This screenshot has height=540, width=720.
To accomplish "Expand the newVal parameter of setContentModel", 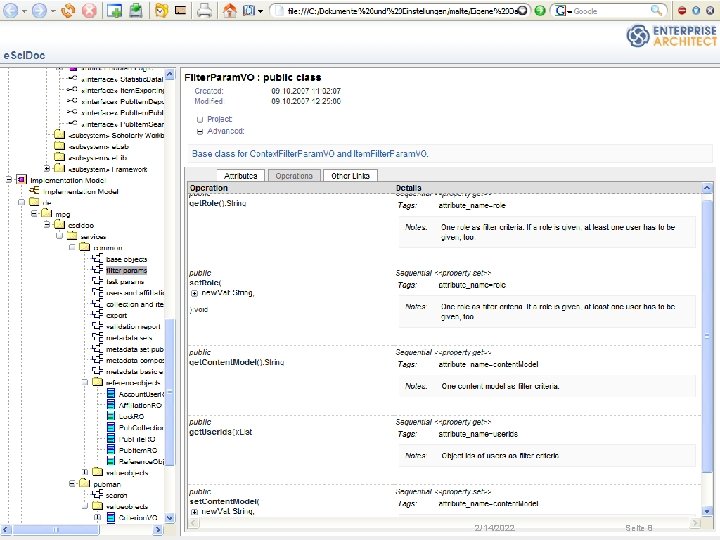I will point(194,511).
